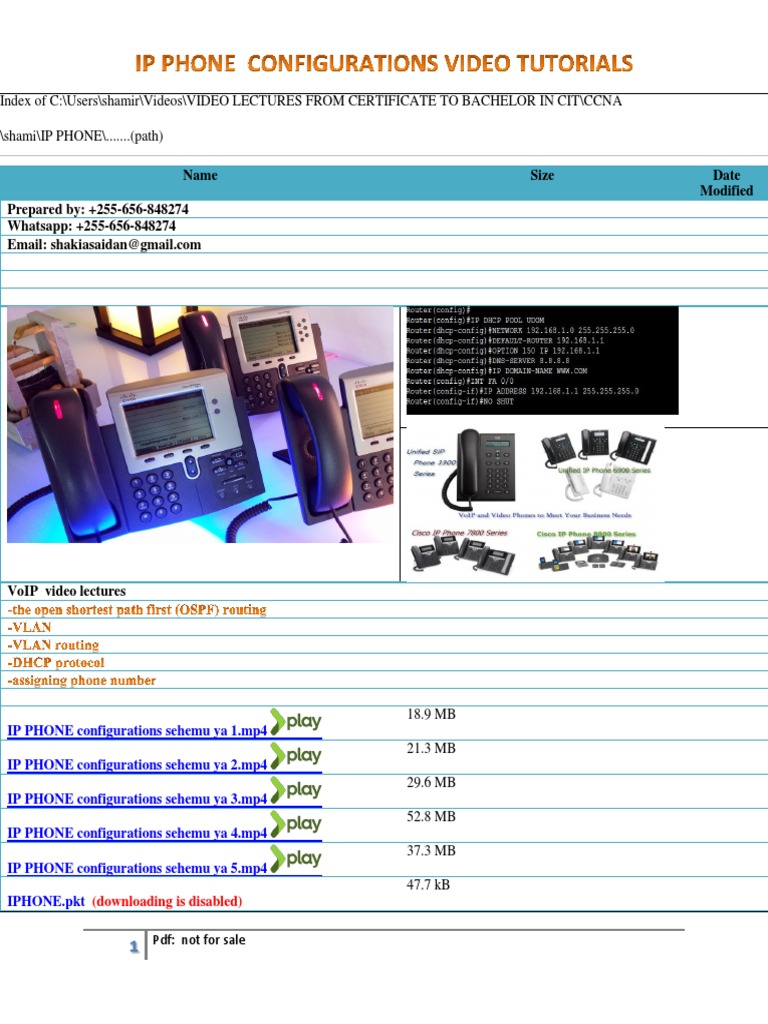This screenshot has height=1024, width=768.
Task: Click the \shami\IP PHONE path continuation line
Action: [x=82, y=136]
